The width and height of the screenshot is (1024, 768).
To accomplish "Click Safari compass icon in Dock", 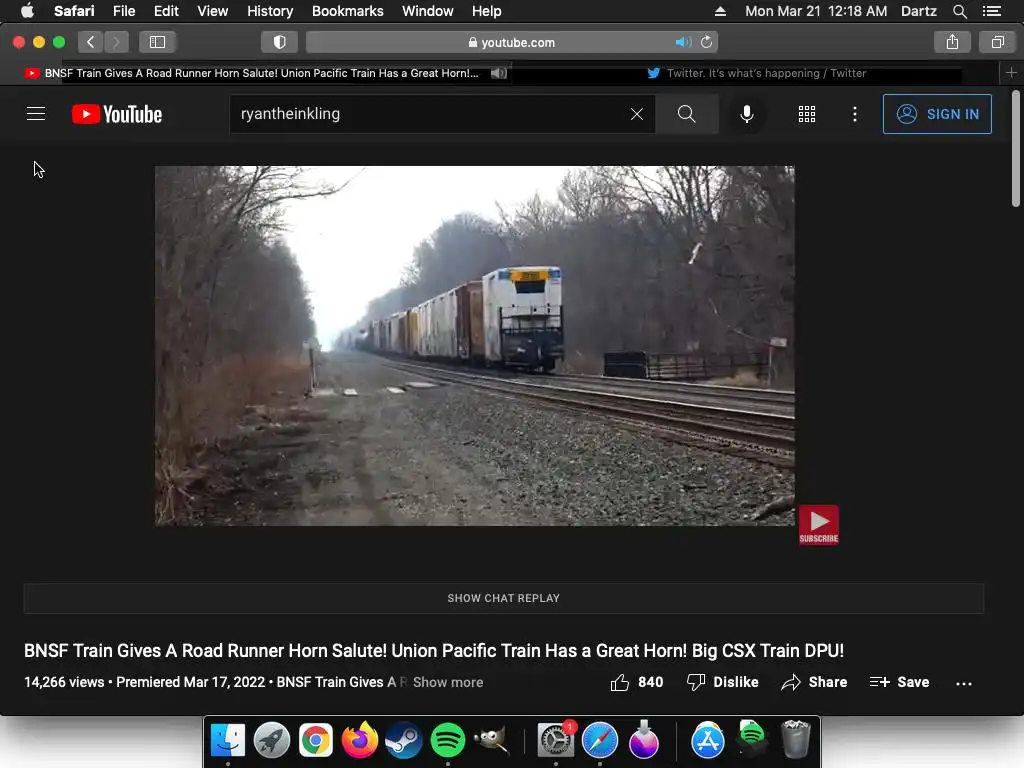I will click(x=600, y=740).
